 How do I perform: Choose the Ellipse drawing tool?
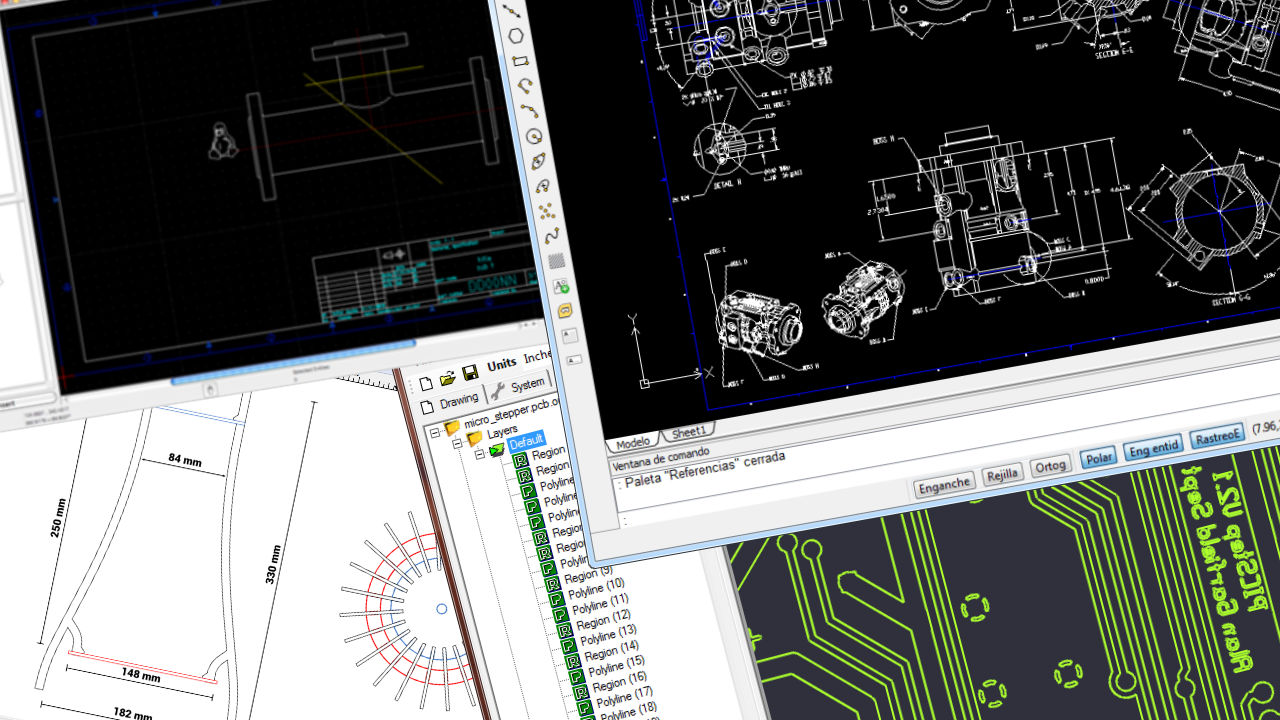[537, 160]
